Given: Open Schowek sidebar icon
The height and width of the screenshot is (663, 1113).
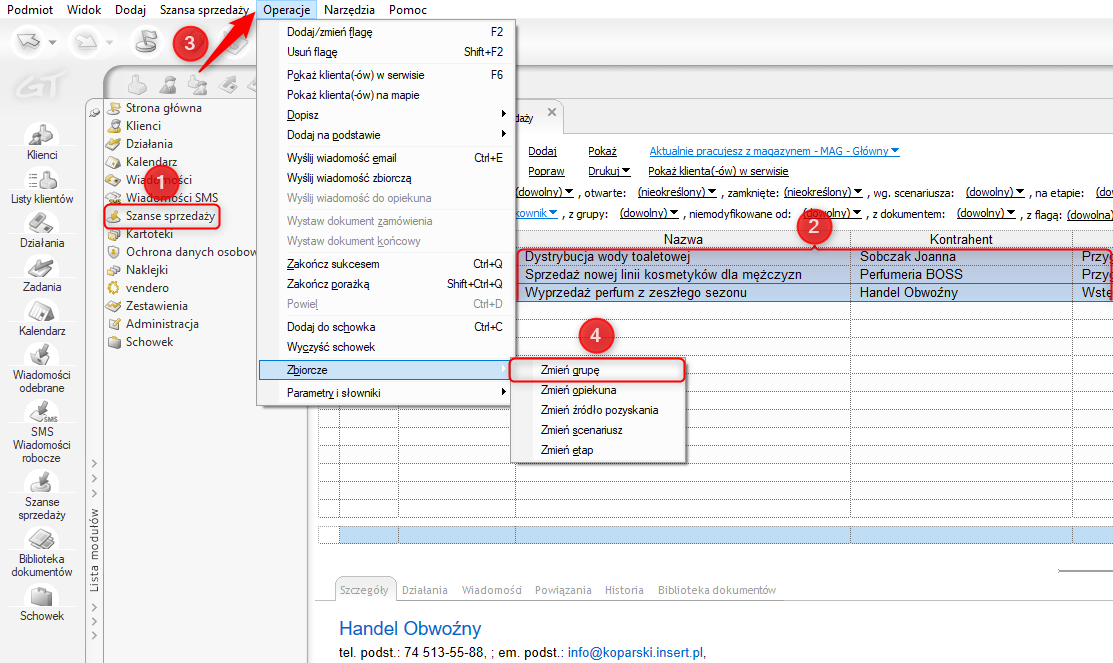Looking at the screenshot, I should [x=42, y=604].
